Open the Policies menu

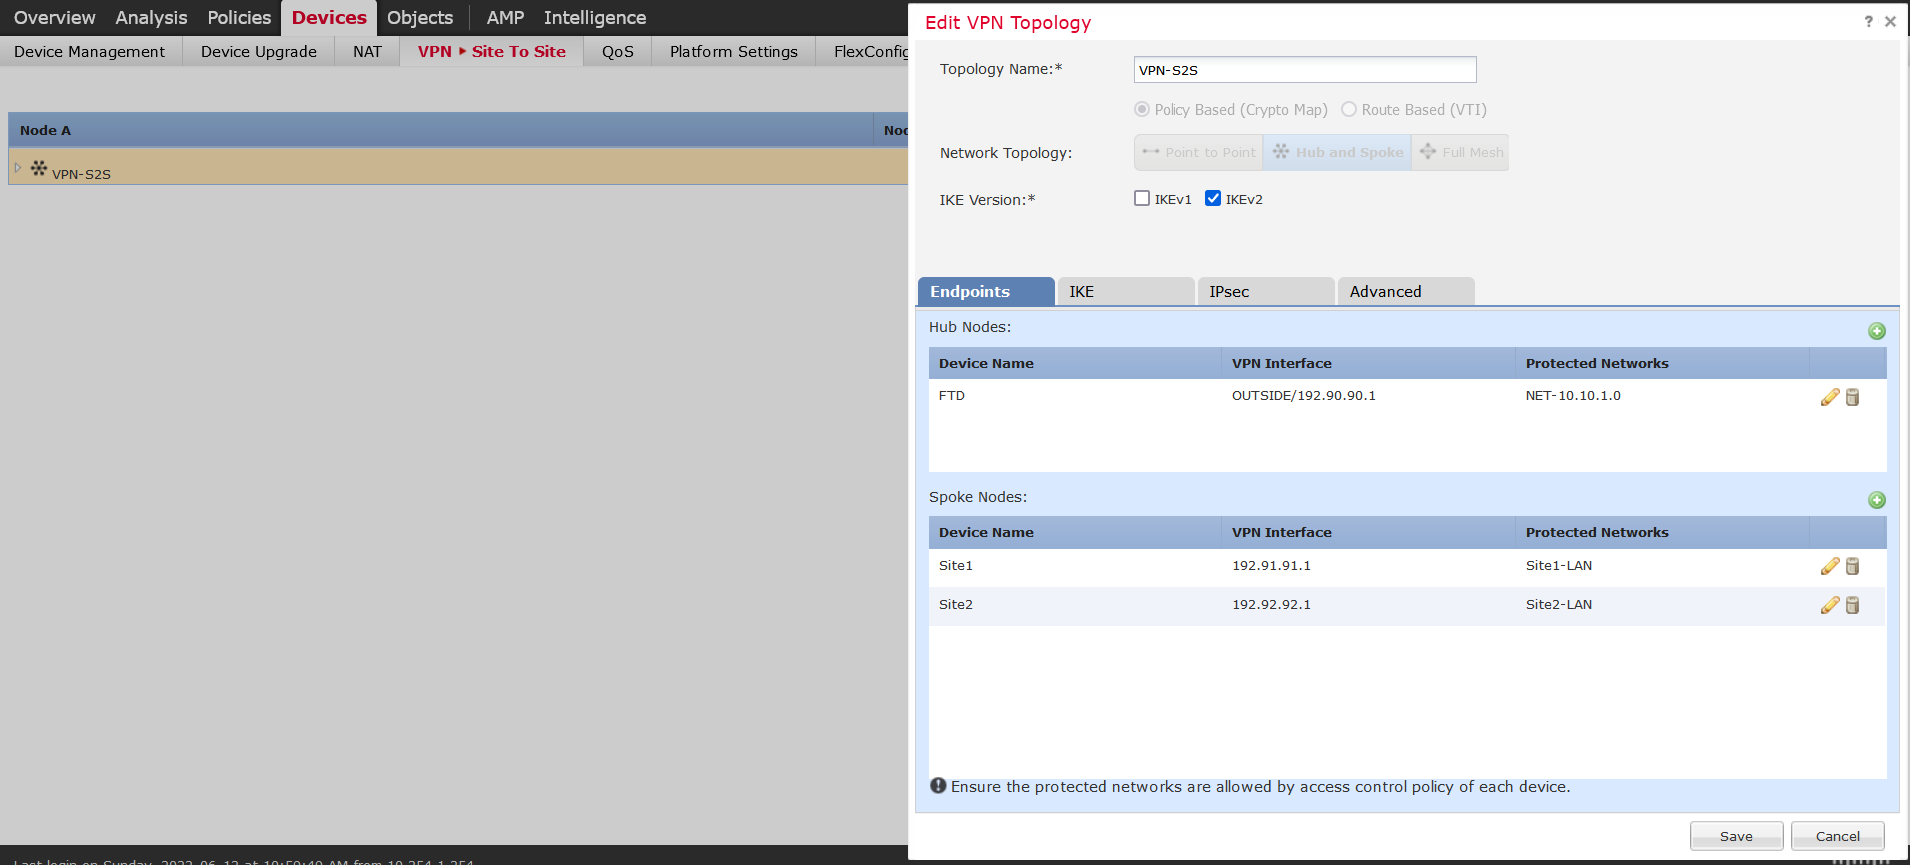(x=239, y=17)
